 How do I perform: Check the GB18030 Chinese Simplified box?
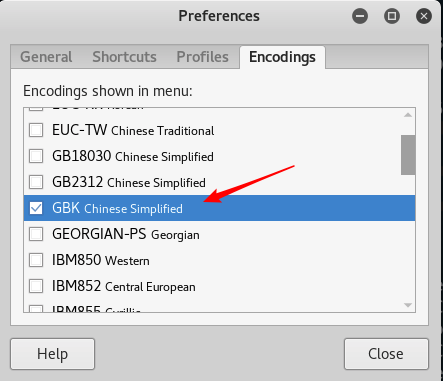[x=36, y=156]
